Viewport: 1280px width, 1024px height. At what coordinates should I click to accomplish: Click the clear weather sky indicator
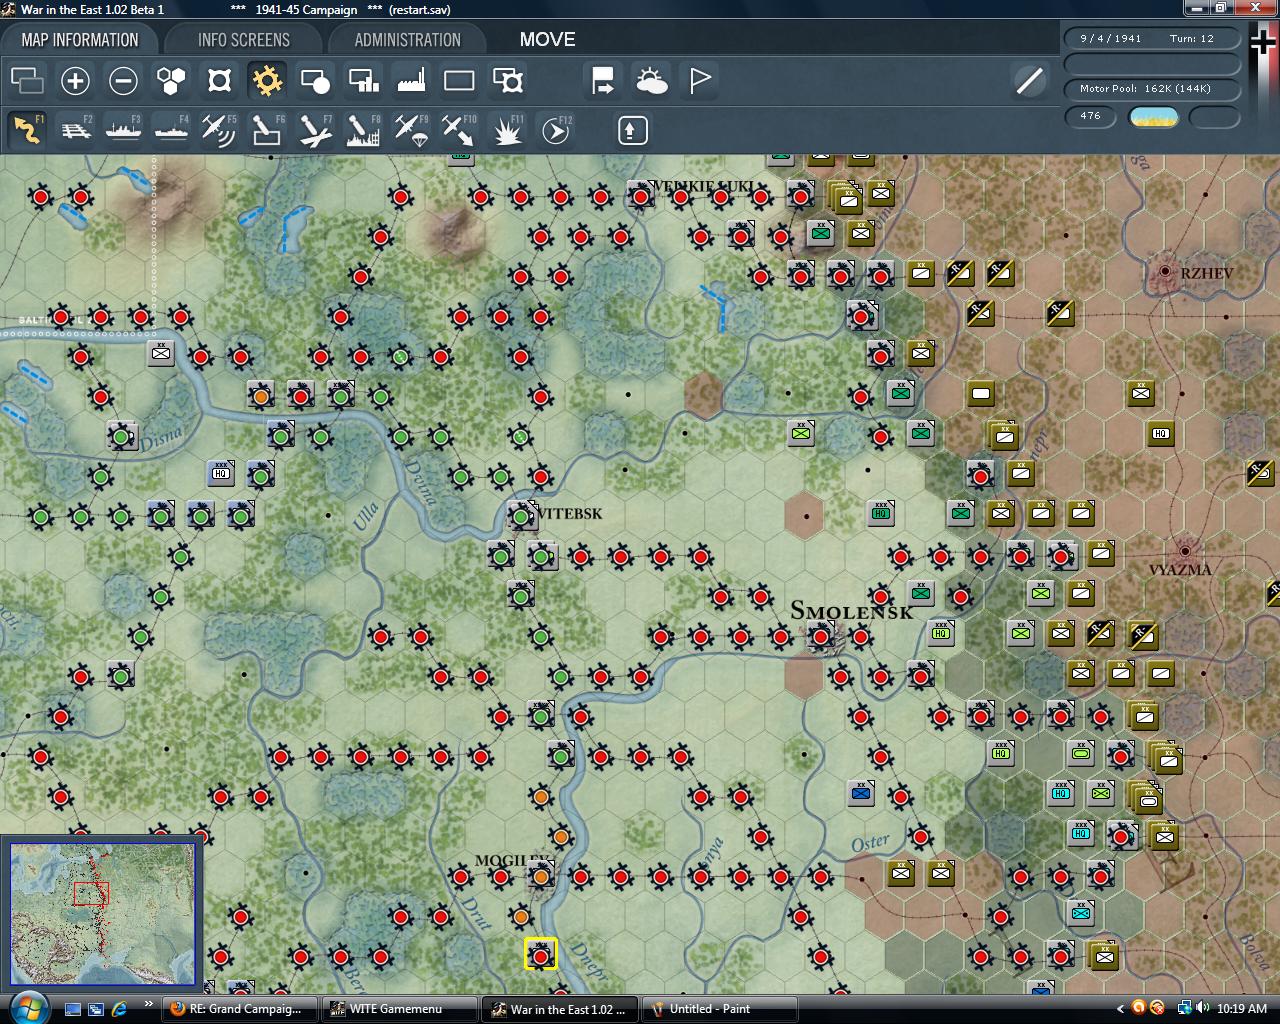tap(1153, 117)
